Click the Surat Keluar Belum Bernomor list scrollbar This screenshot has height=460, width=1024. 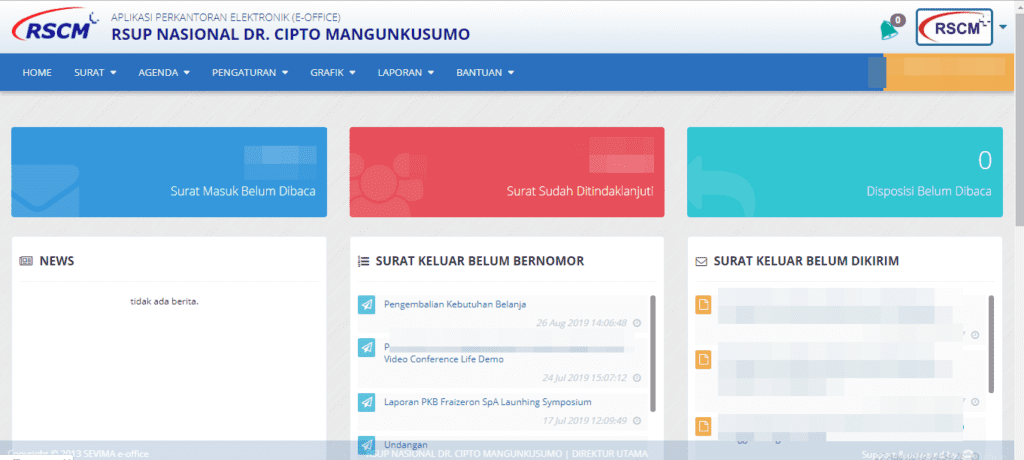click(653, 353)
